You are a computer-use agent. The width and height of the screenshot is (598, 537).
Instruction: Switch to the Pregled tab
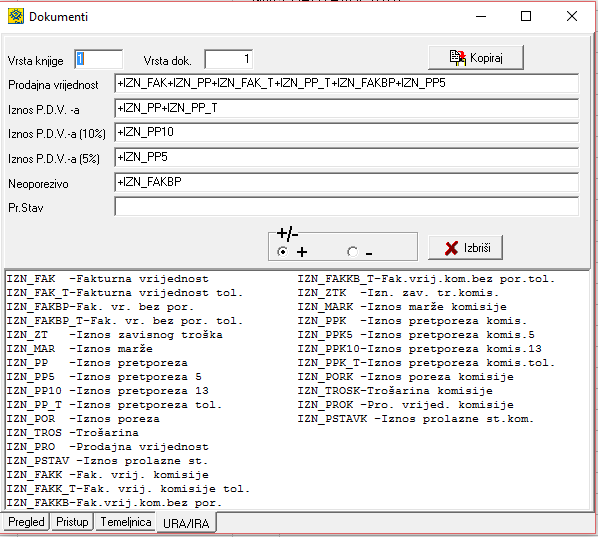[26, 522]
